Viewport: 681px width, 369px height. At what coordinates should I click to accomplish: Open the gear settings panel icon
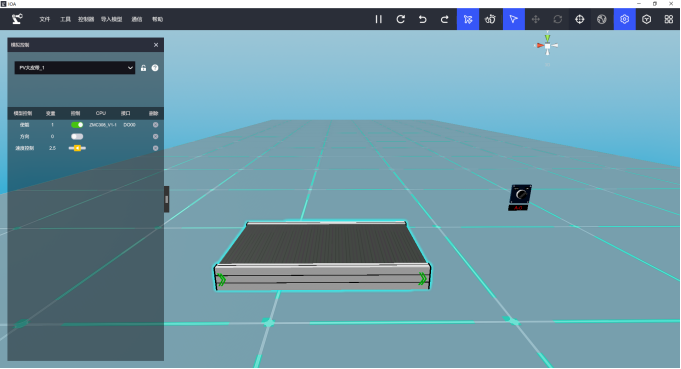(625, 19)
